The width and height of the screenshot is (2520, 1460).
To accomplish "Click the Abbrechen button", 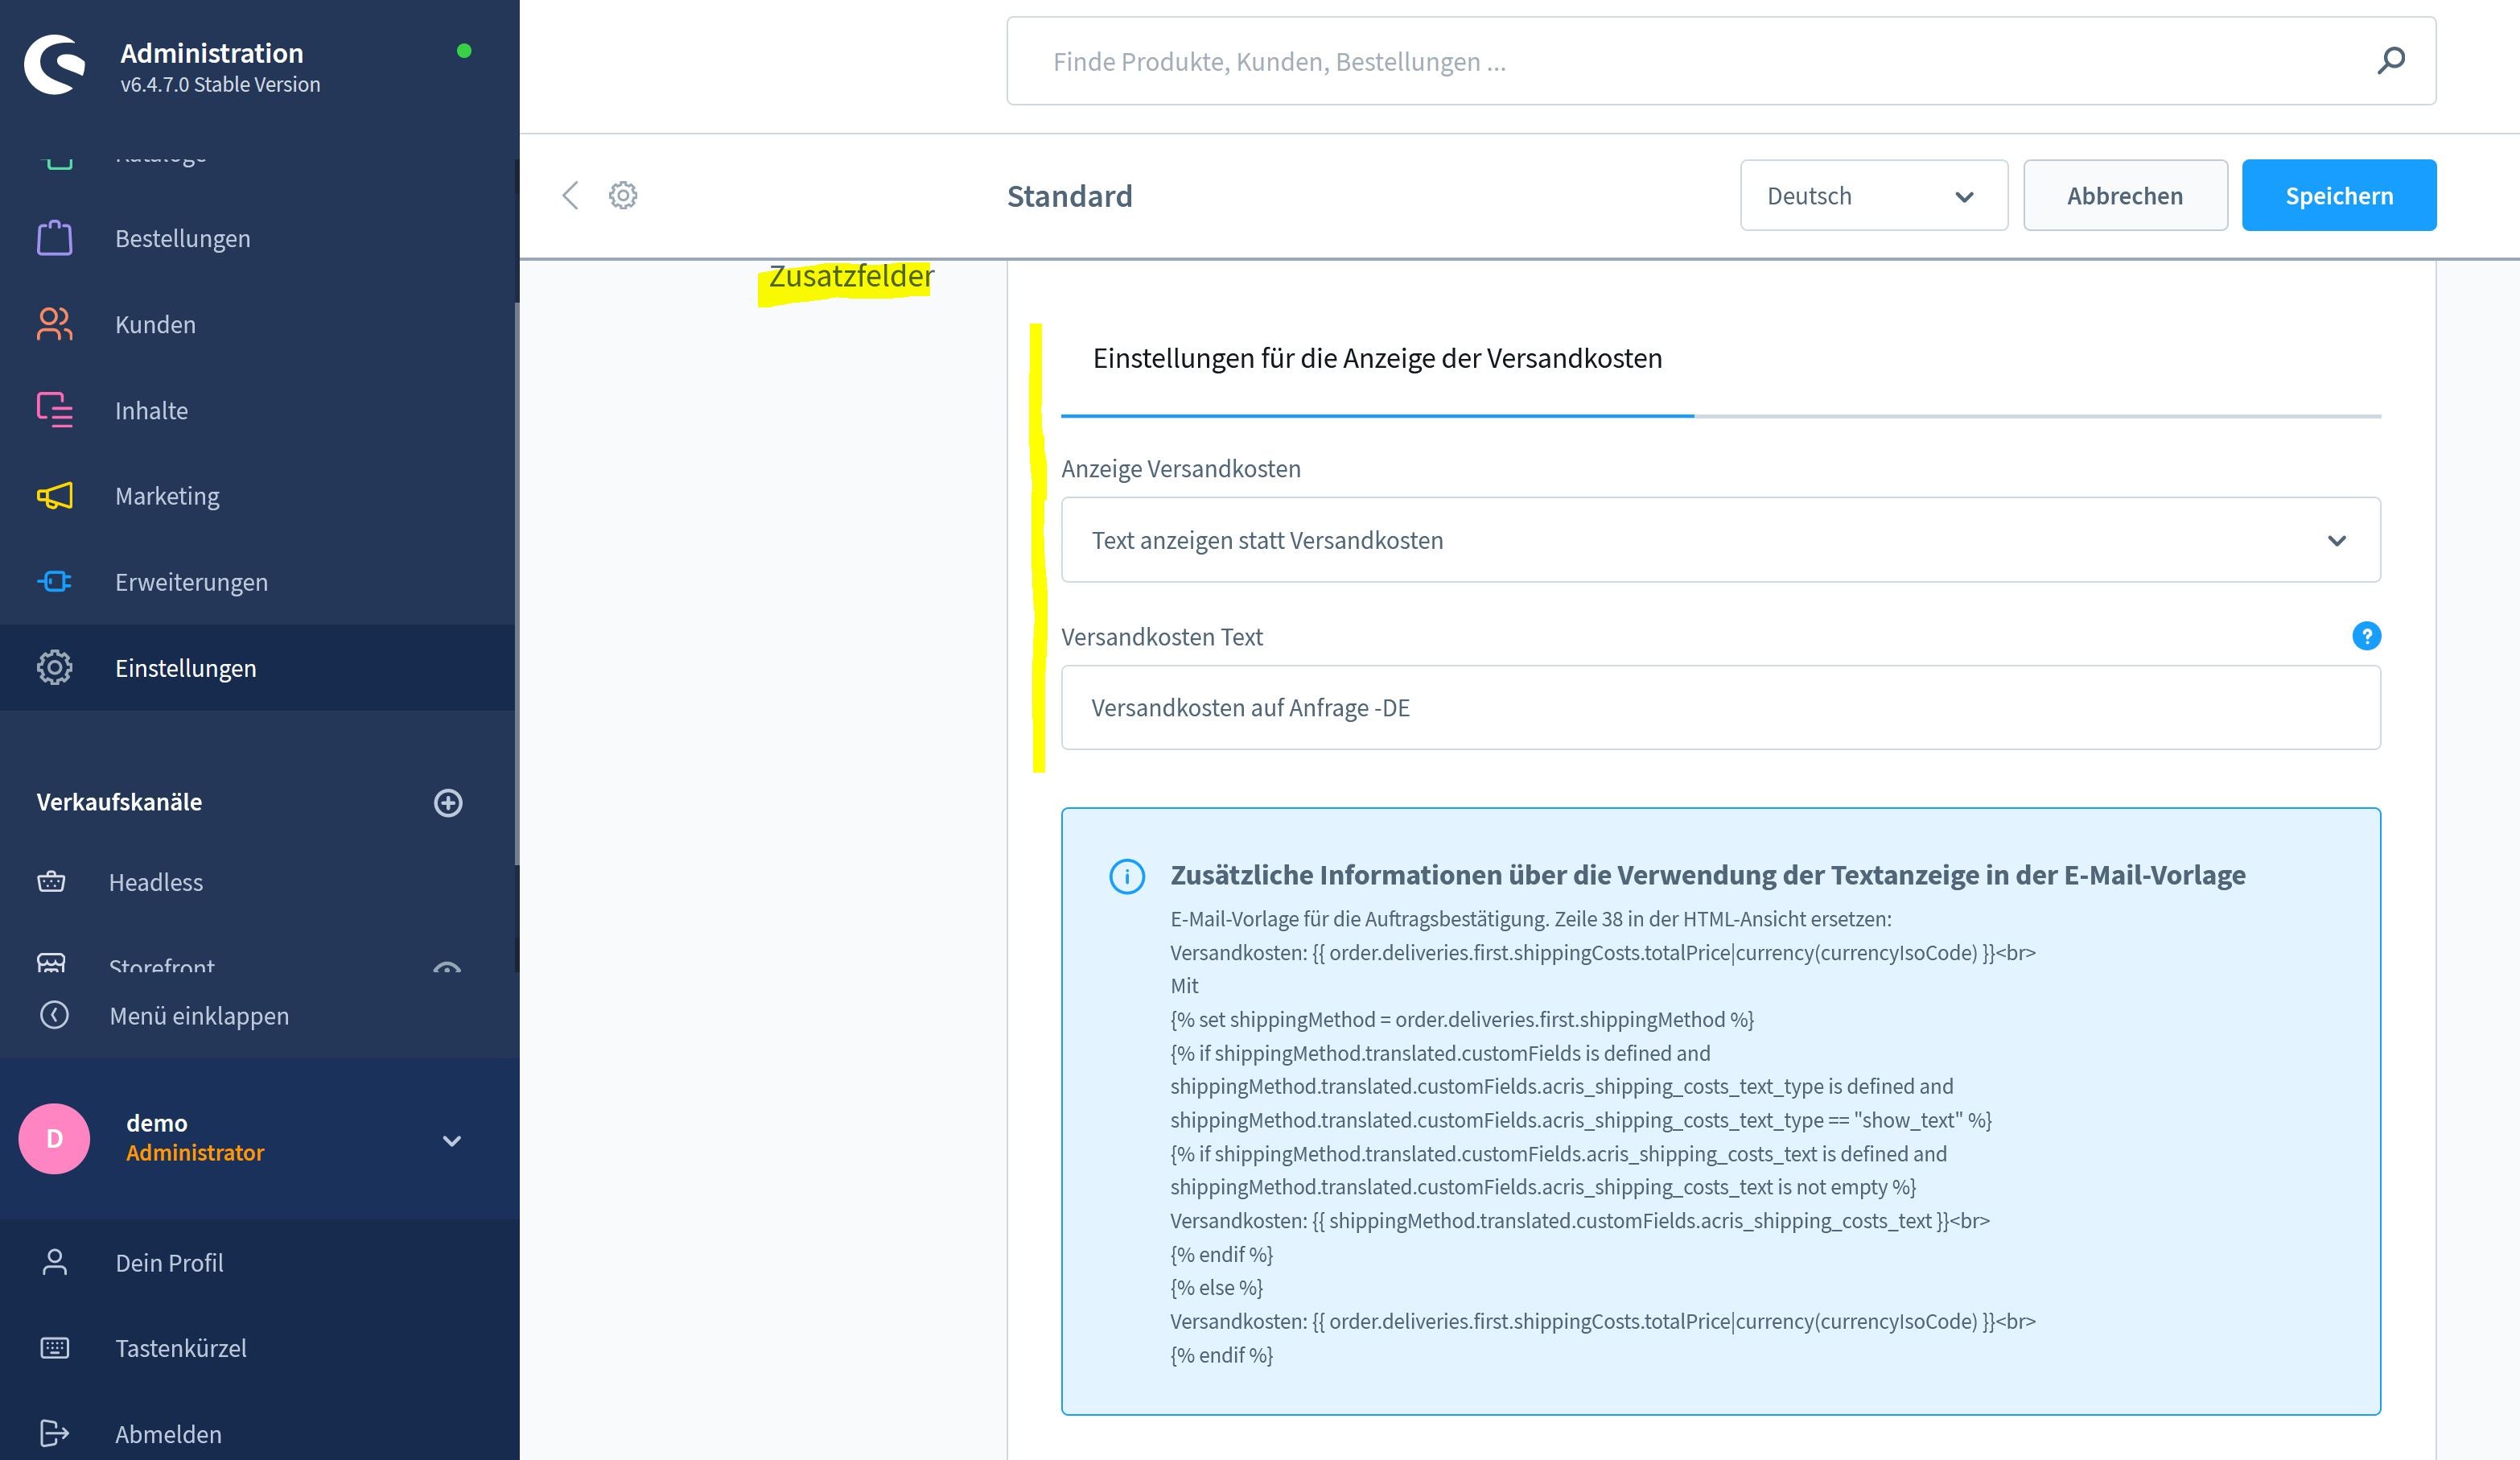I will [x=2124, y=195].
